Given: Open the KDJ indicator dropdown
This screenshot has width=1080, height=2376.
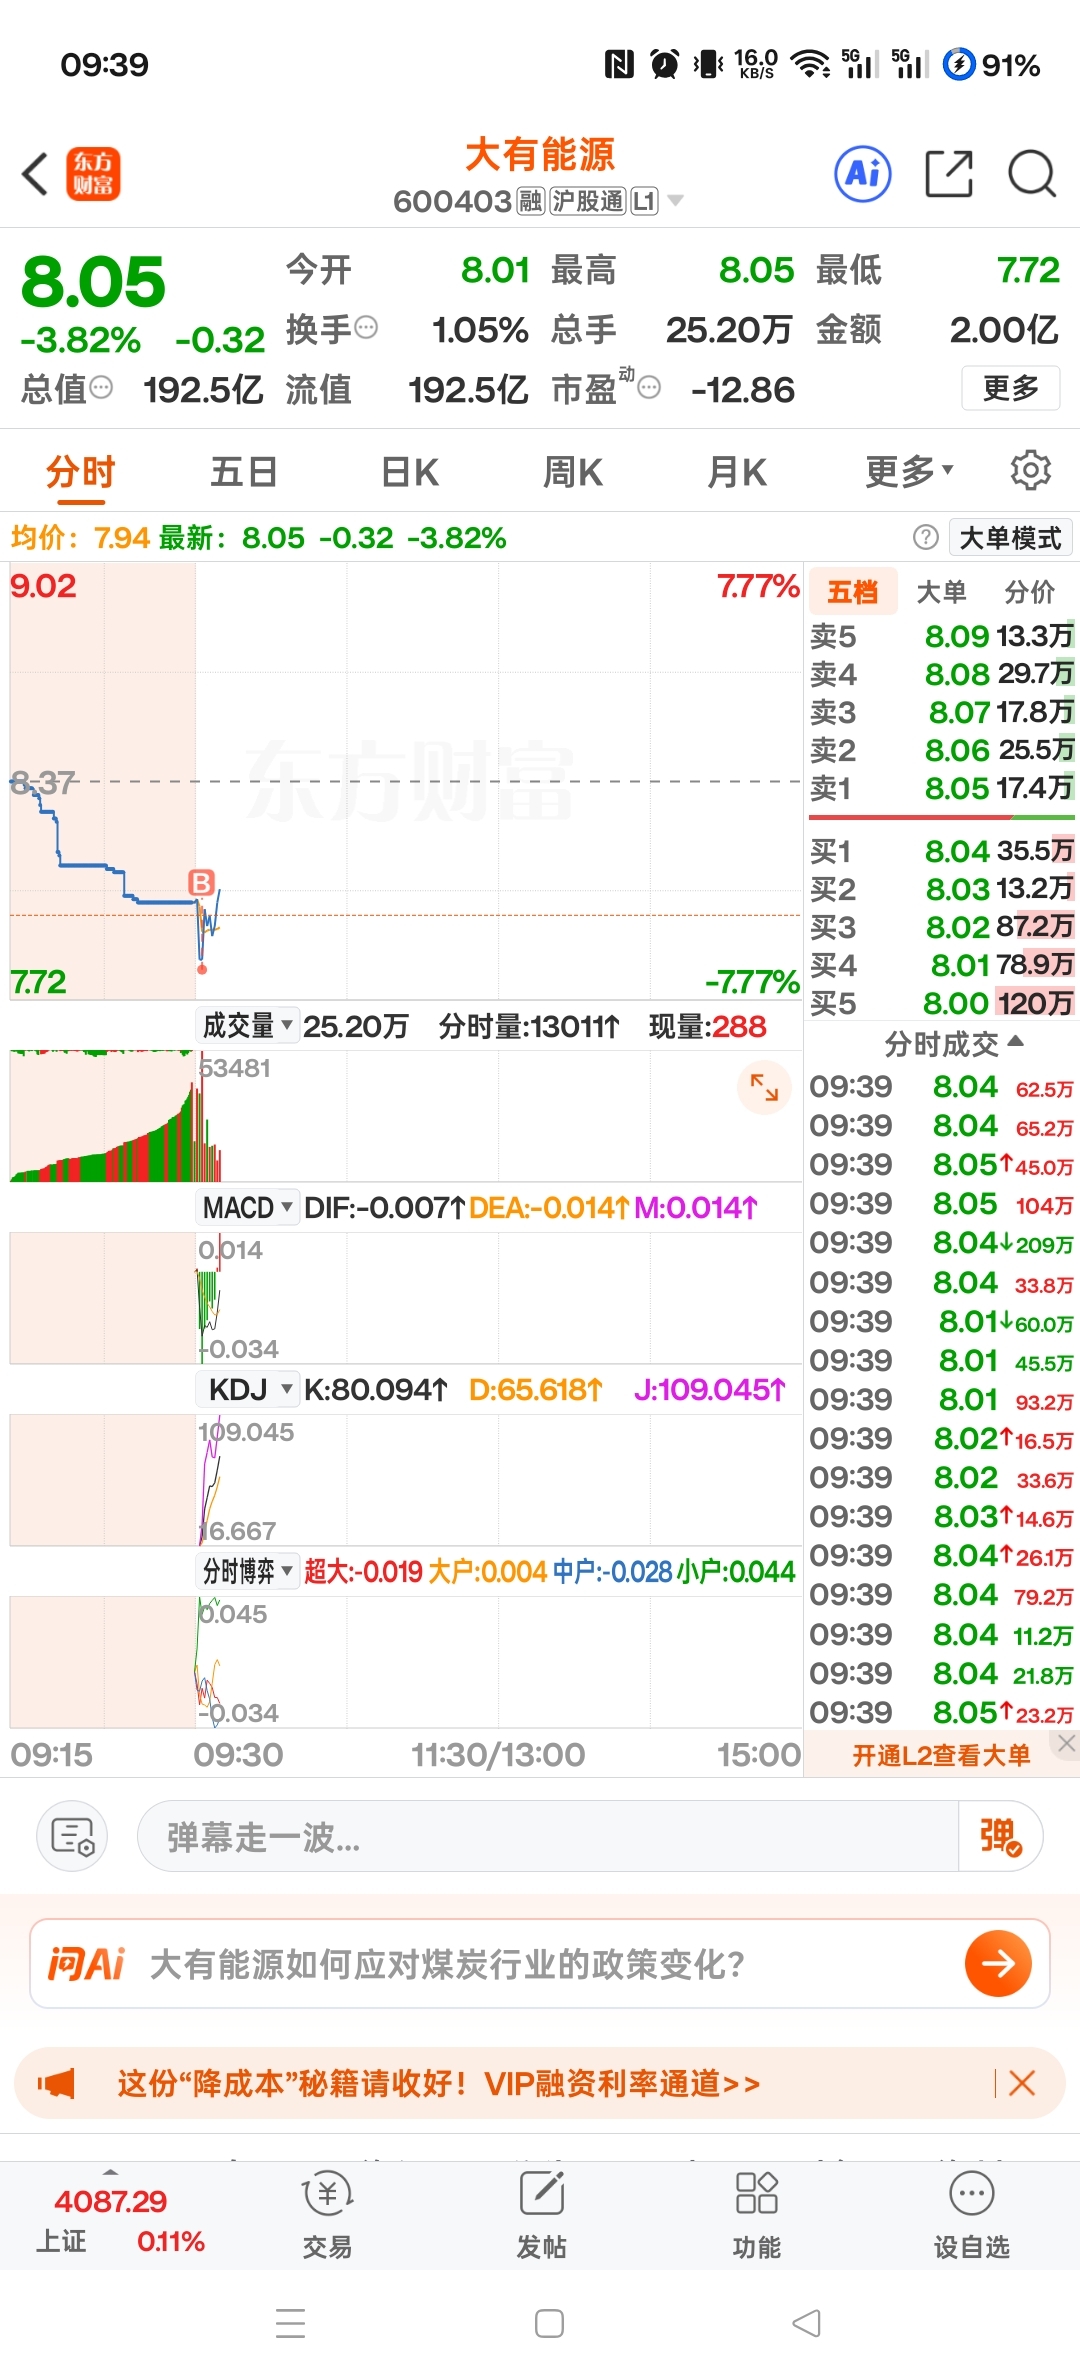Looking at the screenshot, I should pos(247,1389).
